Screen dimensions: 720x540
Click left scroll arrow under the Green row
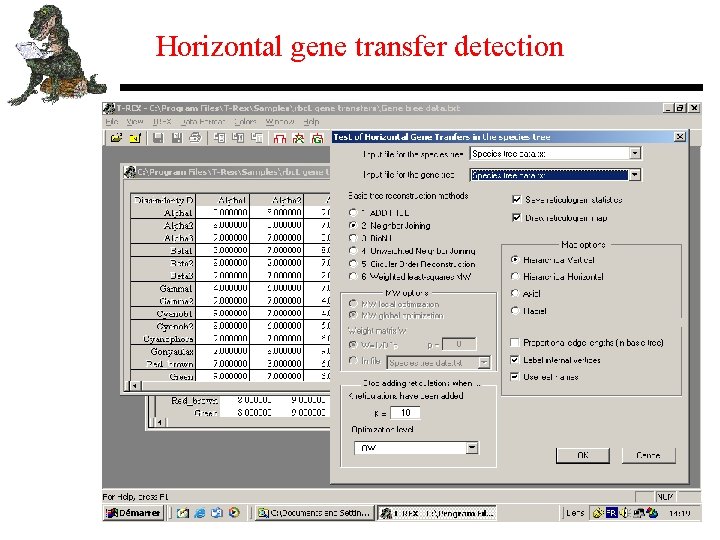(135, 386)
